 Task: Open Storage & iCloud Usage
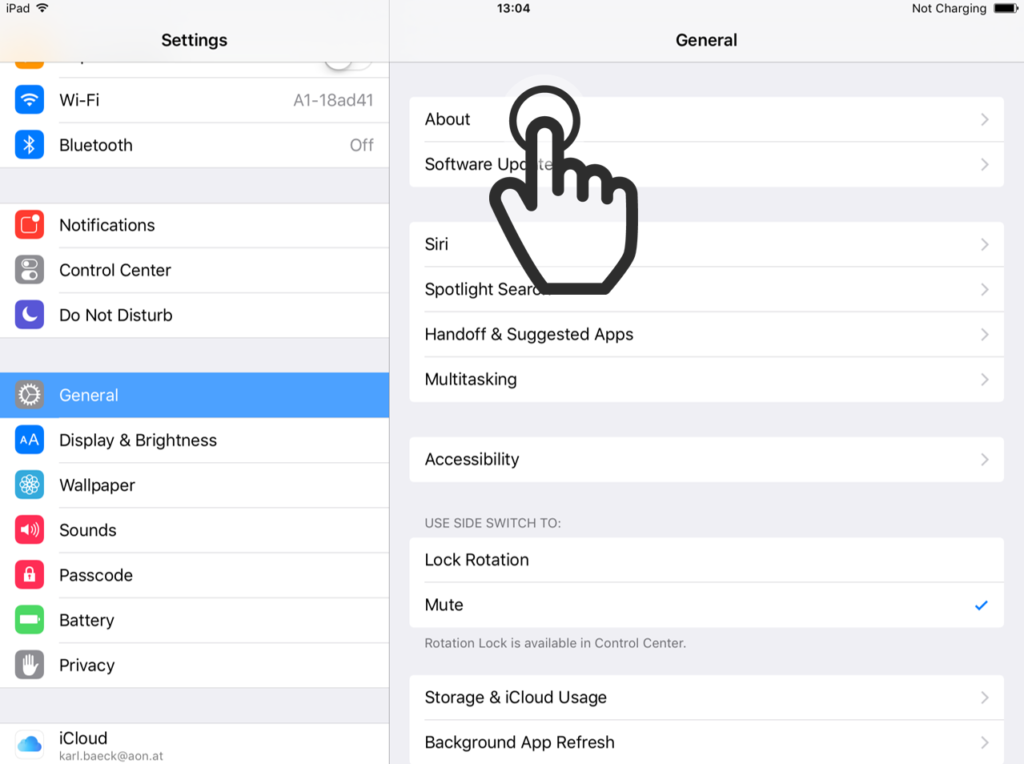click(x=707, y=697)
